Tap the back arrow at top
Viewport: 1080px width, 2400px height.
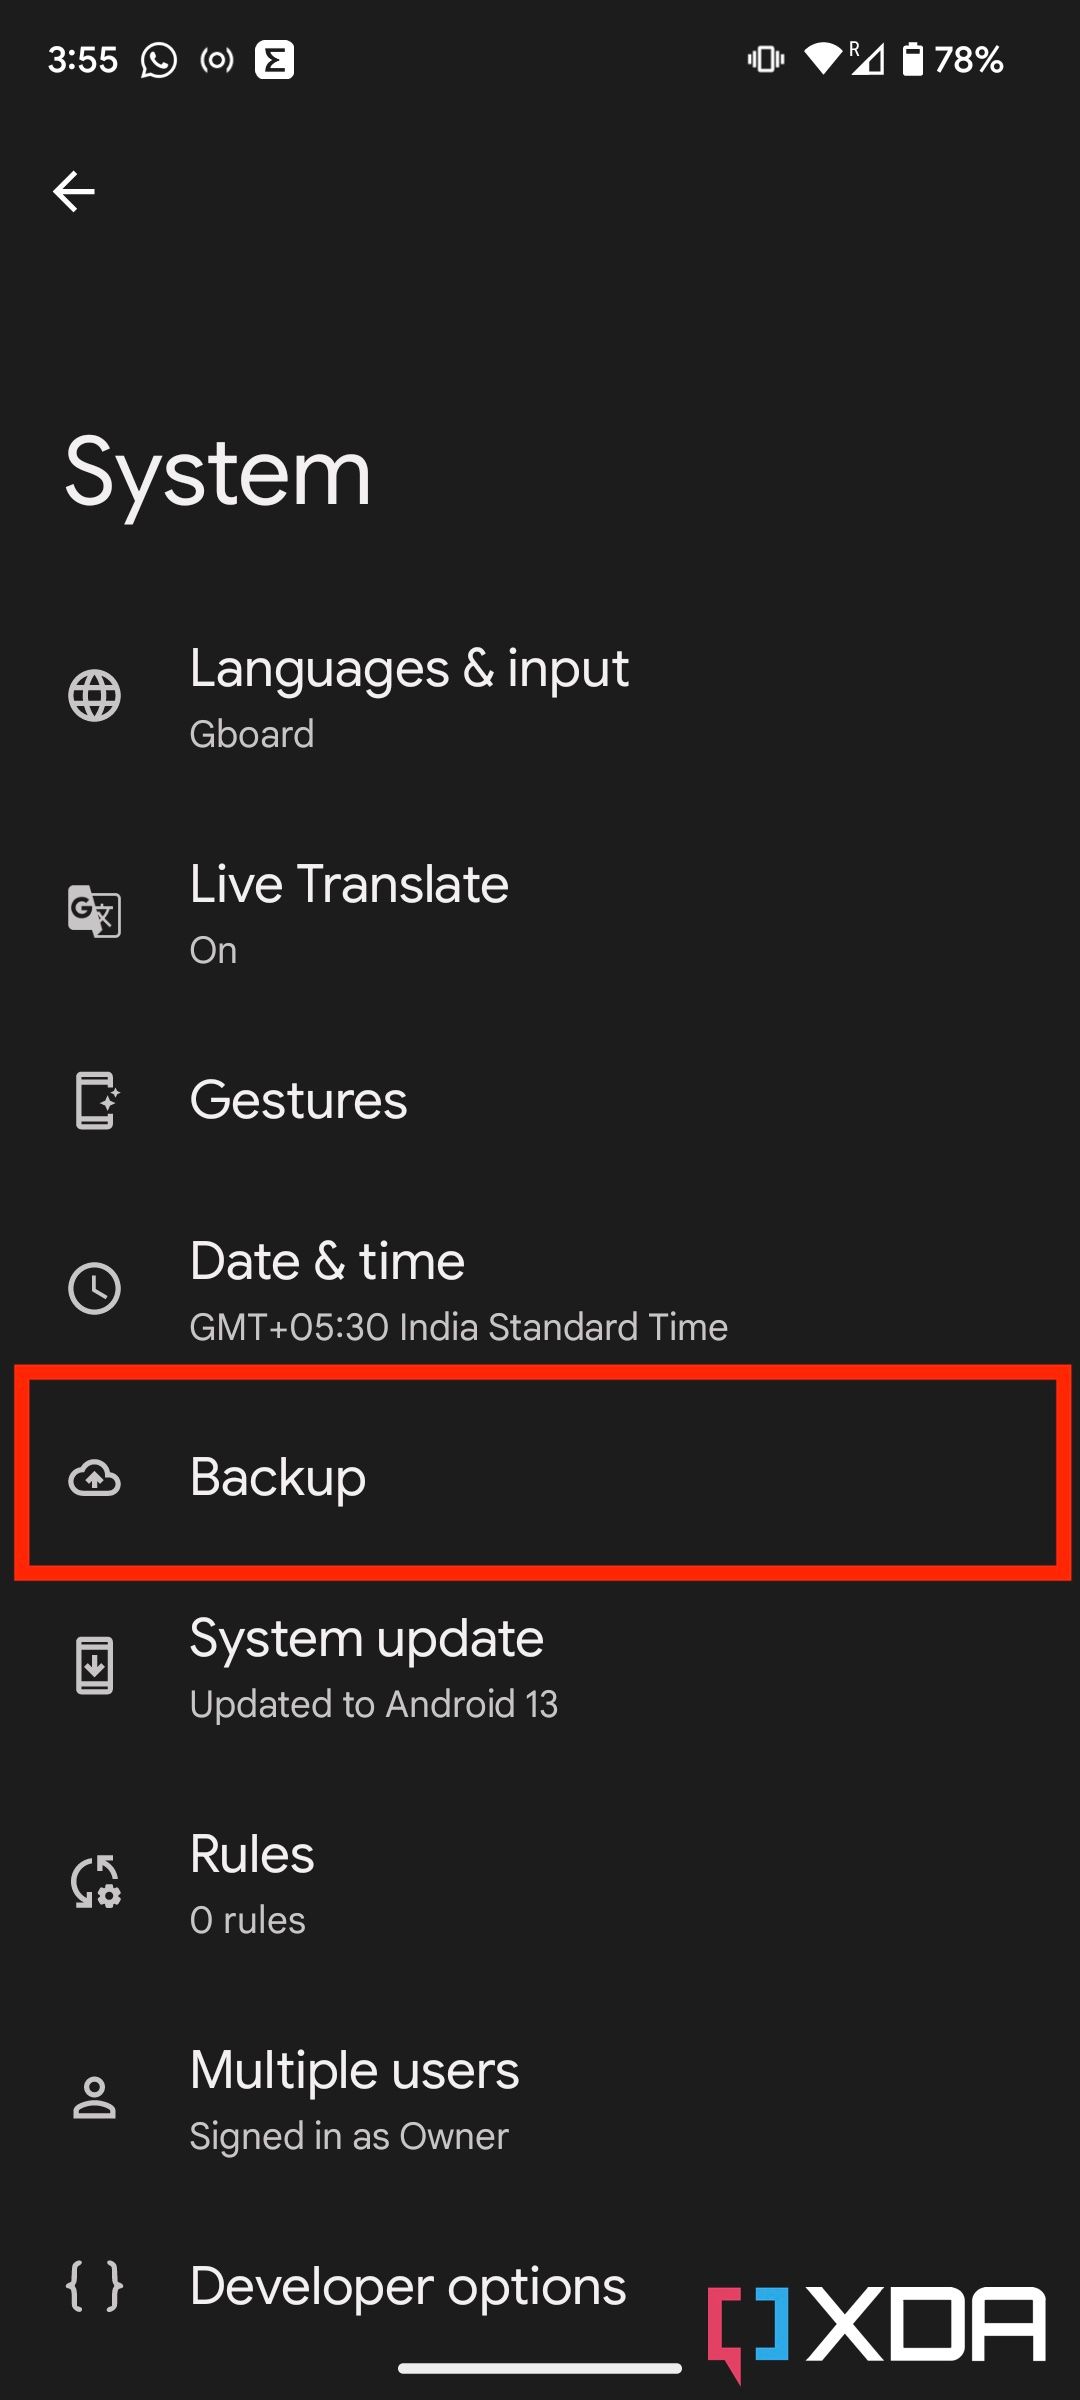point(73,191)
